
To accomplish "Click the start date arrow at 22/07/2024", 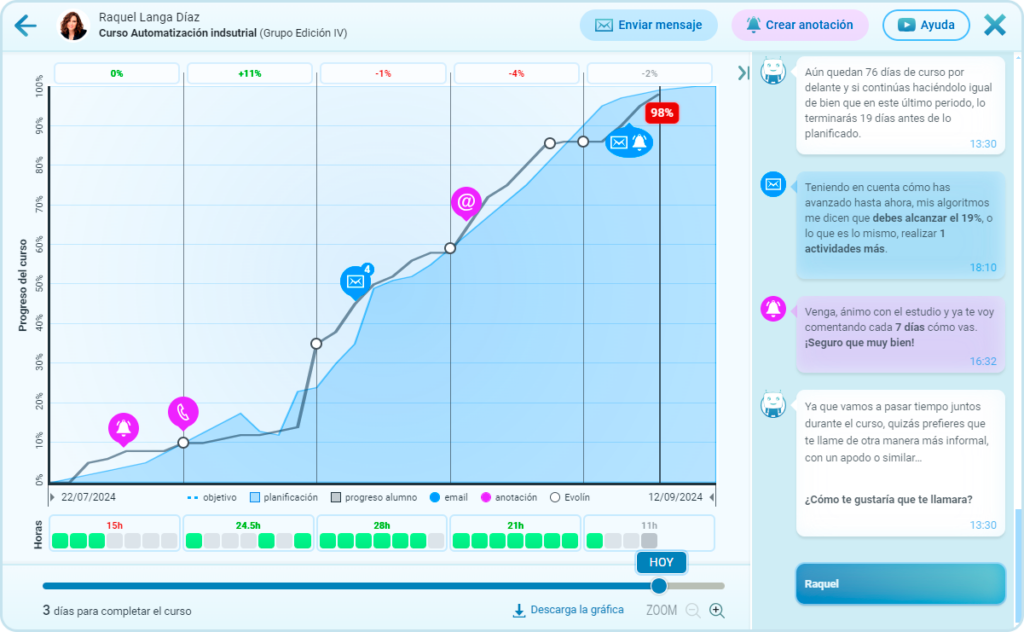I will pyautogui.click(x=53, y=497).
